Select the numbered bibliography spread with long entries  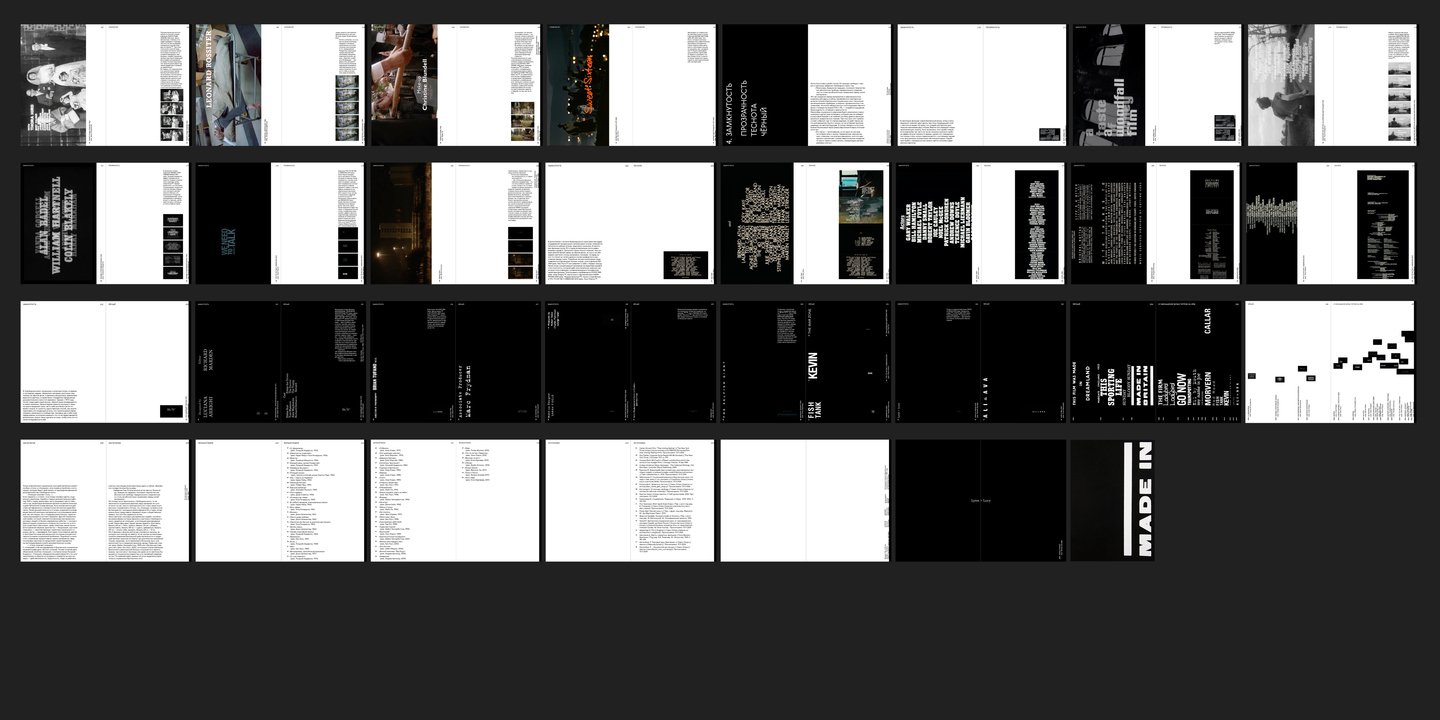[630, 500]
